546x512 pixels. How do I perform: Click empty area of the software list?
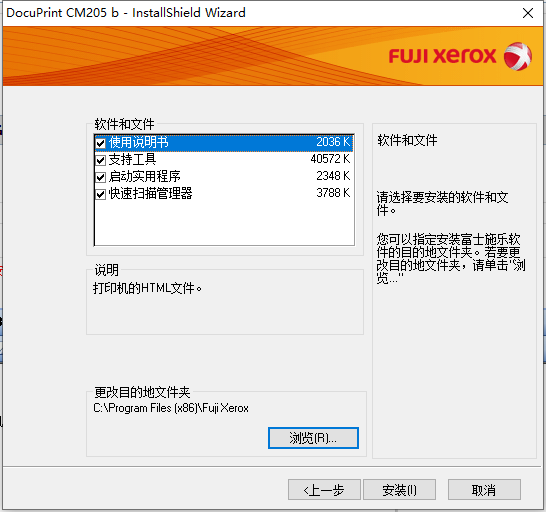click(224, 224)
